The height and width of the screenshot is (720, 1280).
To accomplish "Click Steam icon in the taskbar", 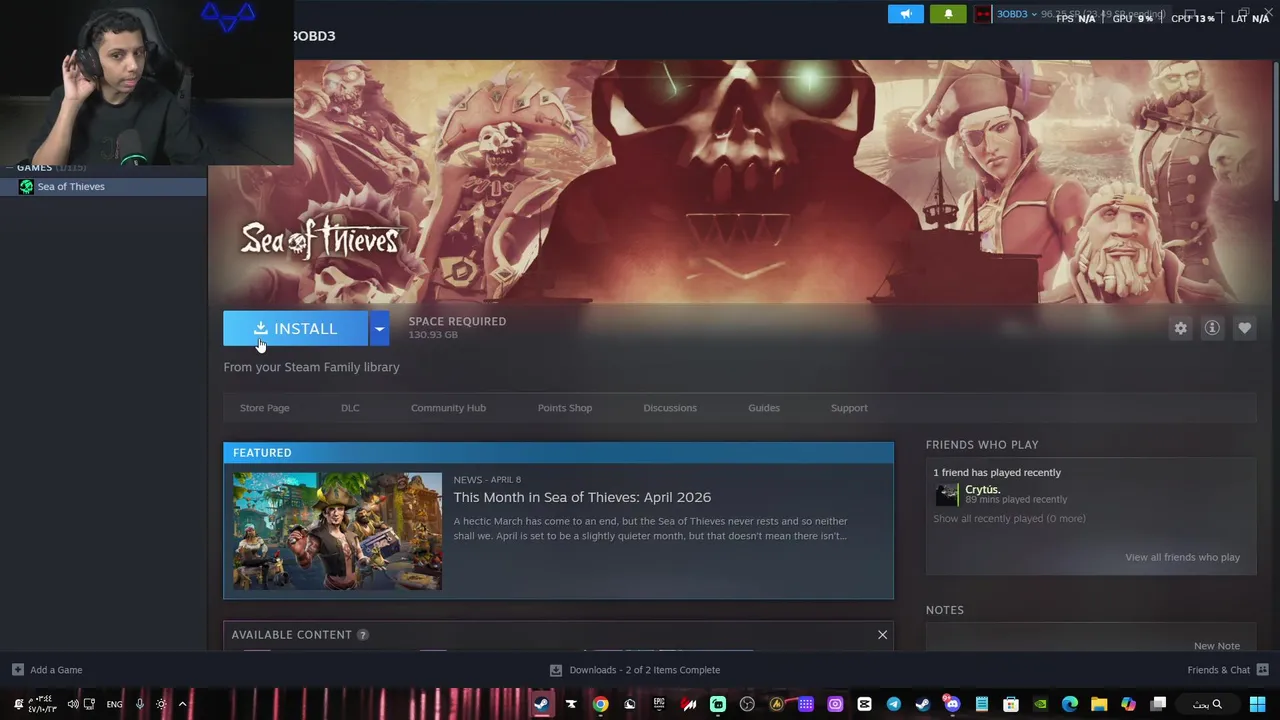I will (541, 705).
